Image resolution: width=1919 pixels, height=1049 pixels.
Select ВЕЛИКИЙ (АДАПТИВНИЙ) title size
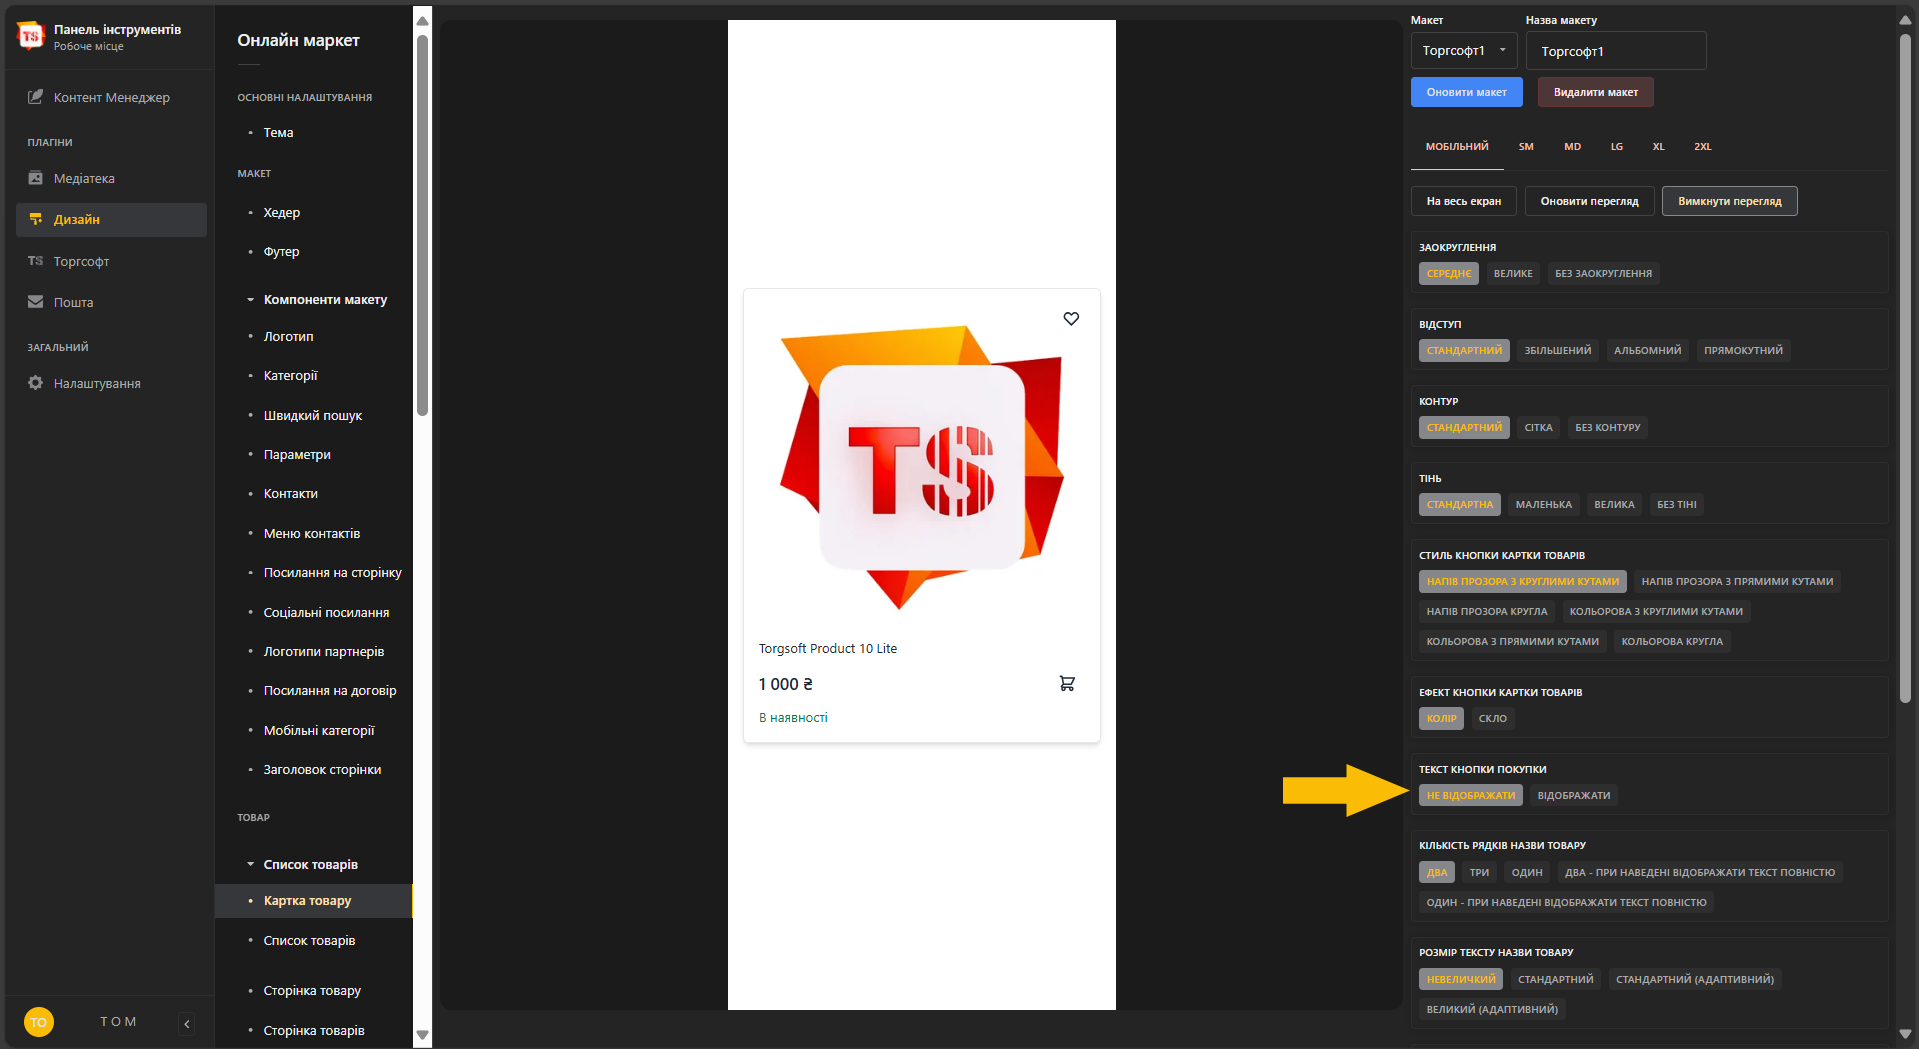(1492, 1009)
